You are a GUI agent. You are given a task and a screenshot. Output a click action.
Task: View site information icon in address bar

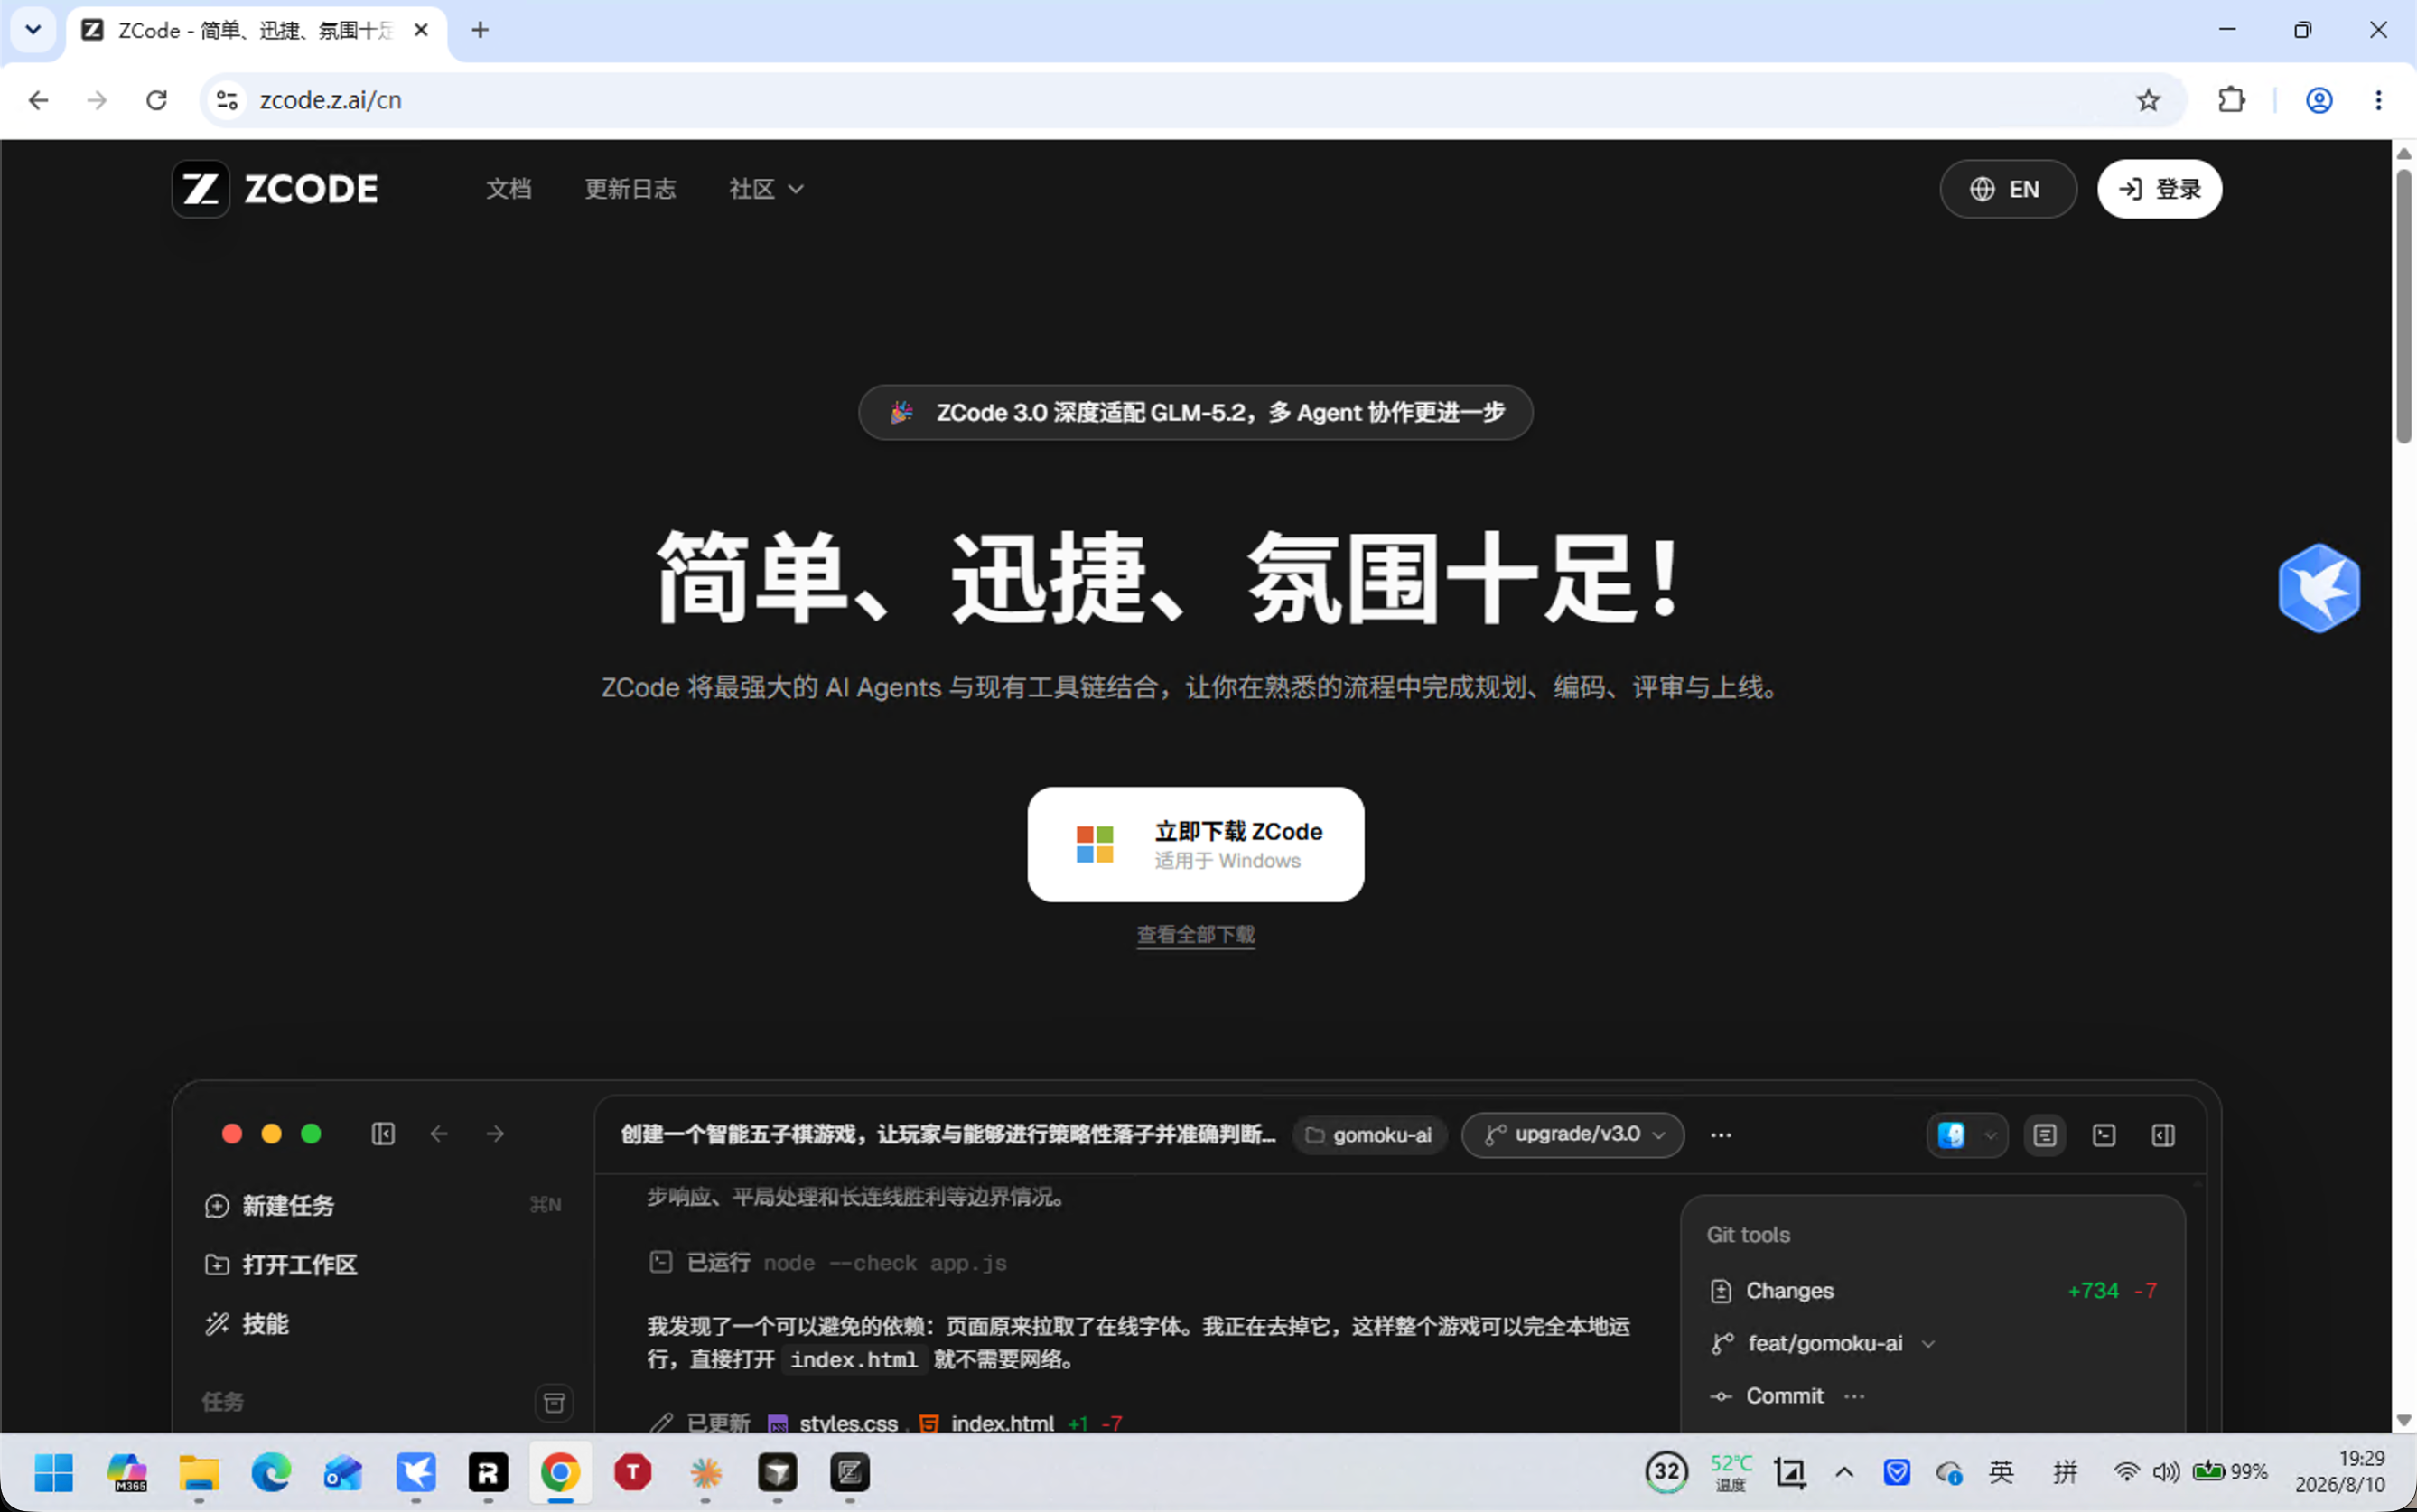coord(227,100)
